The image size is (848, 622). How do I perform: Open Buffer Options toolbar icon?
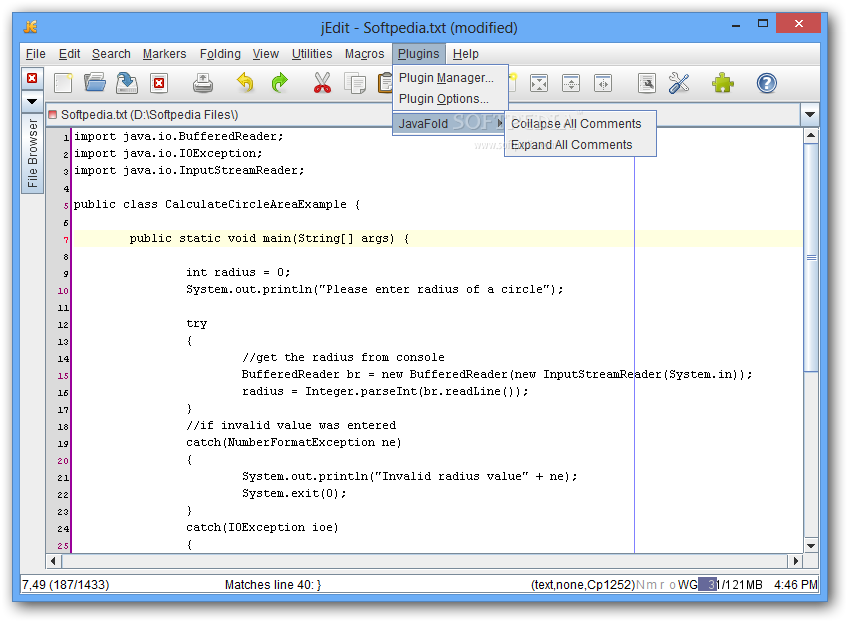pyautogui.click(x=647, y=83)
